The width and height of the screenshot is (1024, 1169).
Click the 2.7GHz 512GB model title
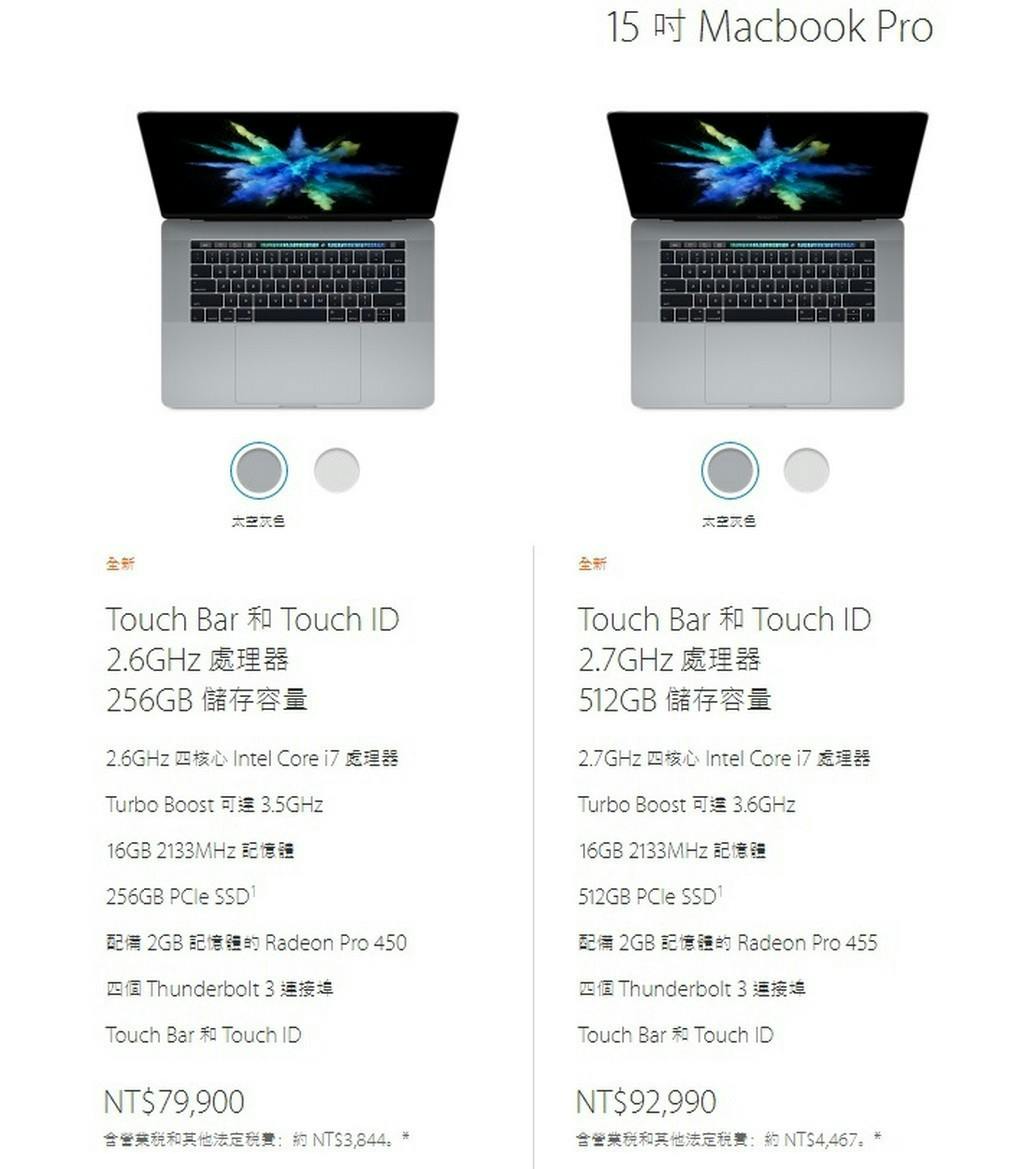[724, 660]
